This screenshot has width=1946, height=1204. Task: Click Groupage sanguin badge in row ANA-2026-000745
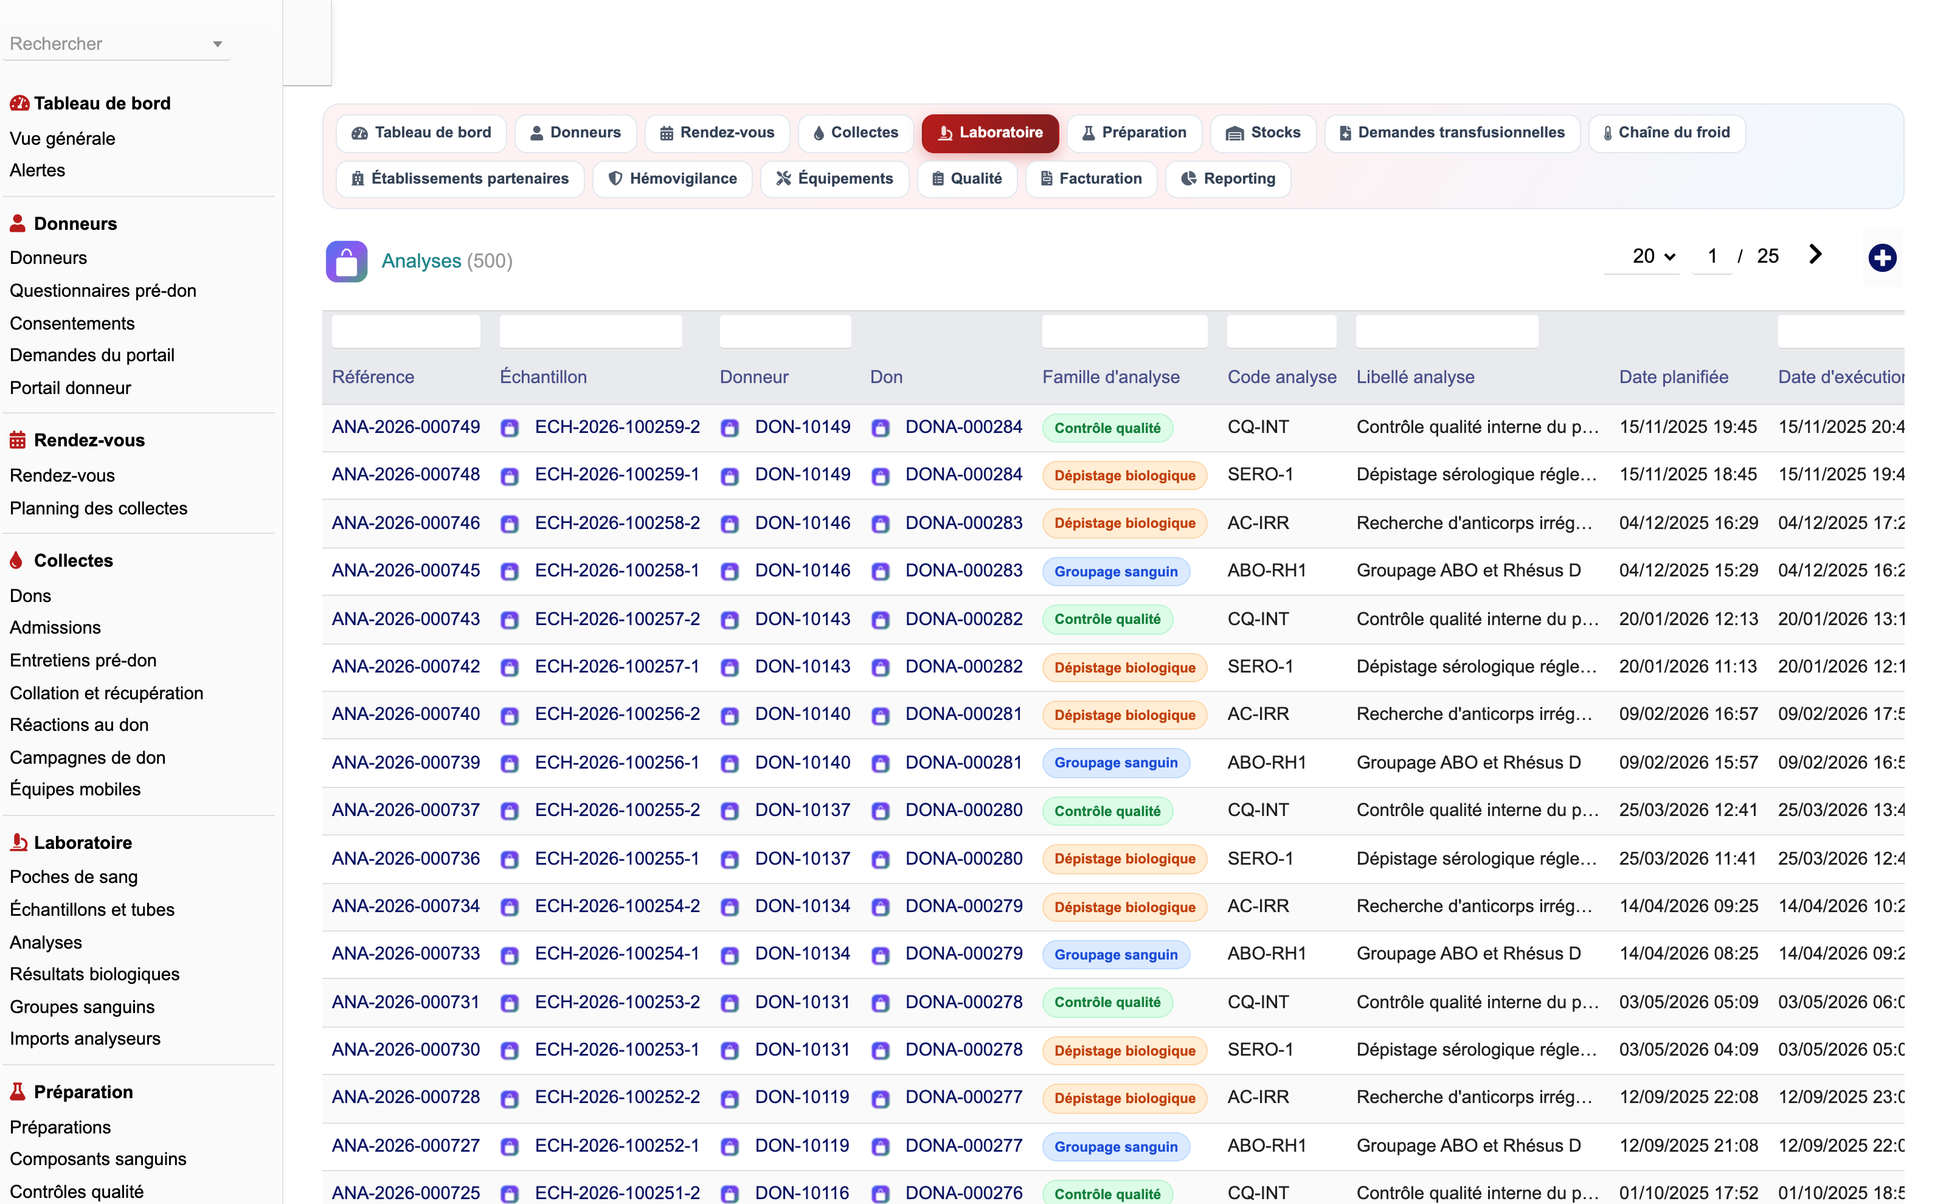1116,572
